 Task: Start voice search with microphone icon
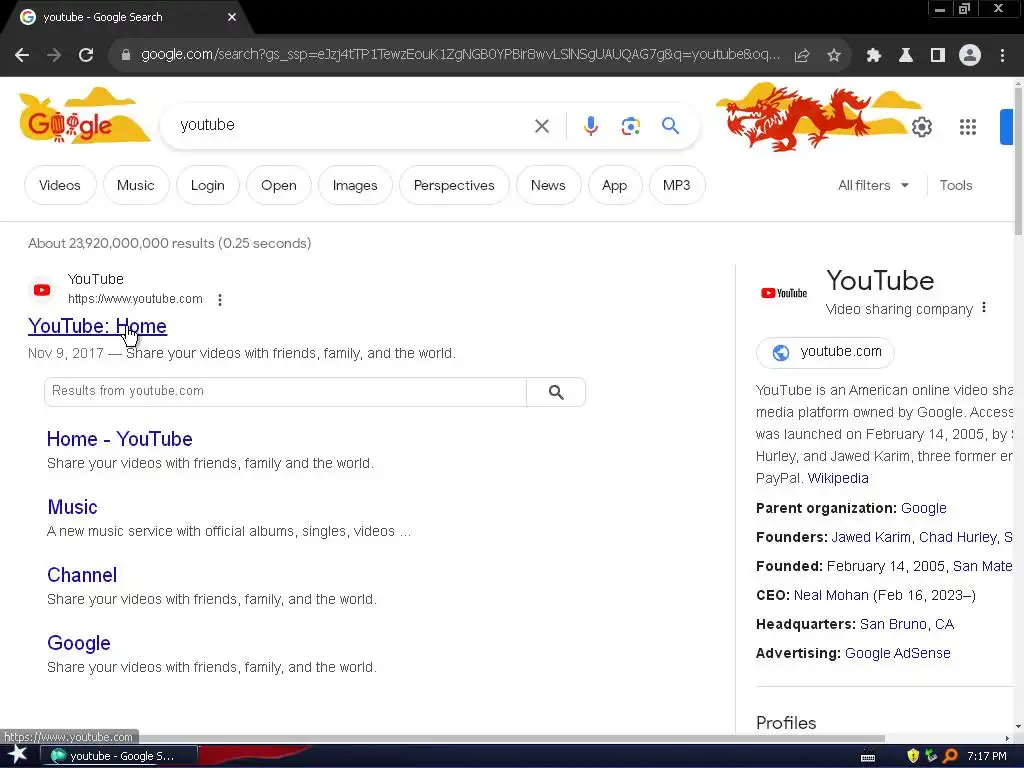(x=591, y=126)
